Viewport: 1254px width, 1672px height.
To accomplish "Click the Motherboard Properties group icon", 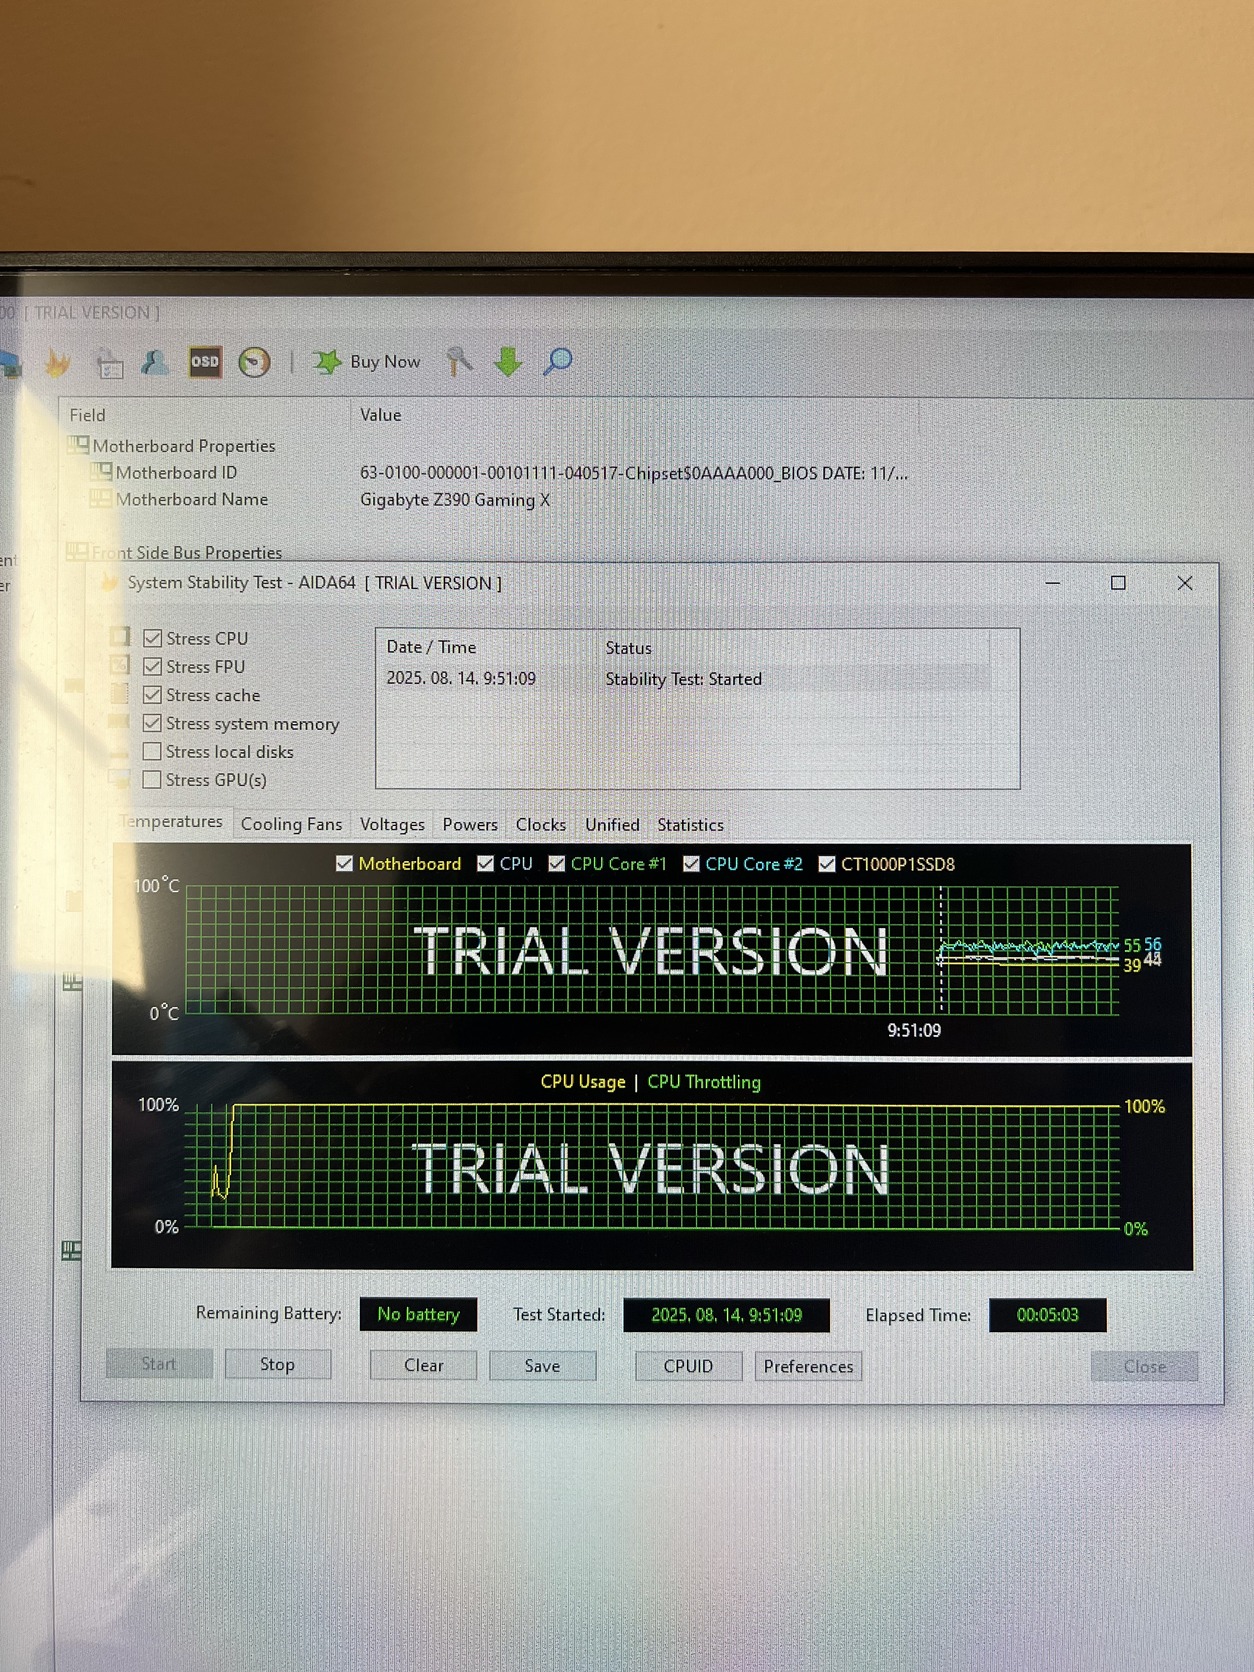I will 79,445.
